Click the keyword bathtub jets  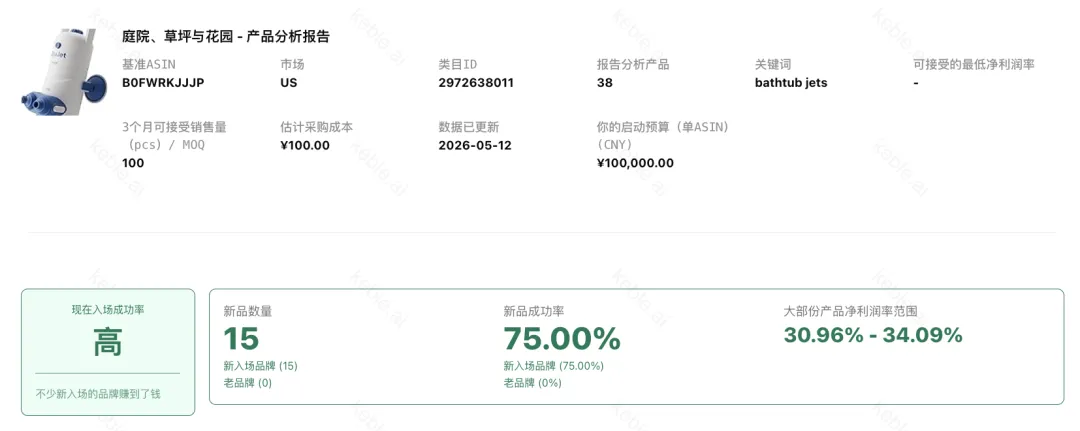coord(791,83)
